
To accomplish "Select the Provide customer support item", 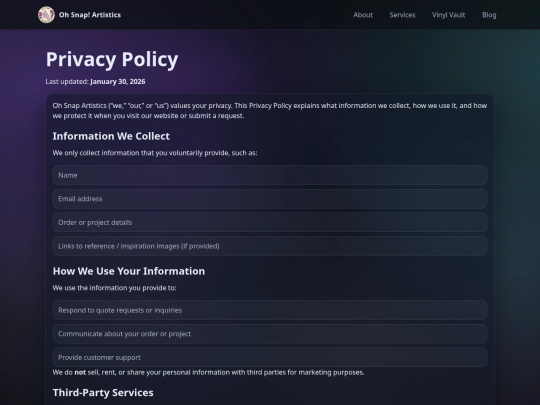I will pos(270,357).
